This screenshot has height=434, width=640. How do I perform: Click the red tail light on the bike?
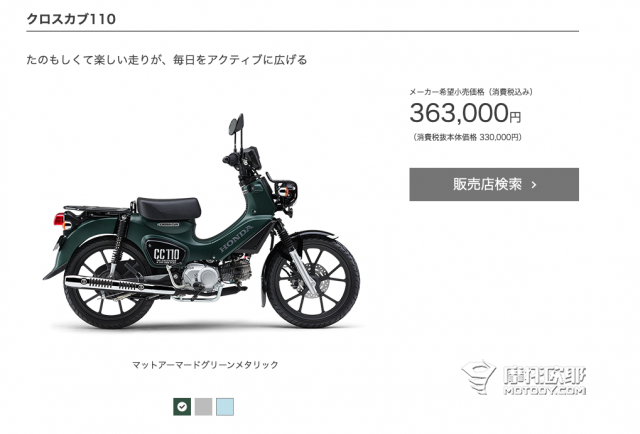pos(59,219)
